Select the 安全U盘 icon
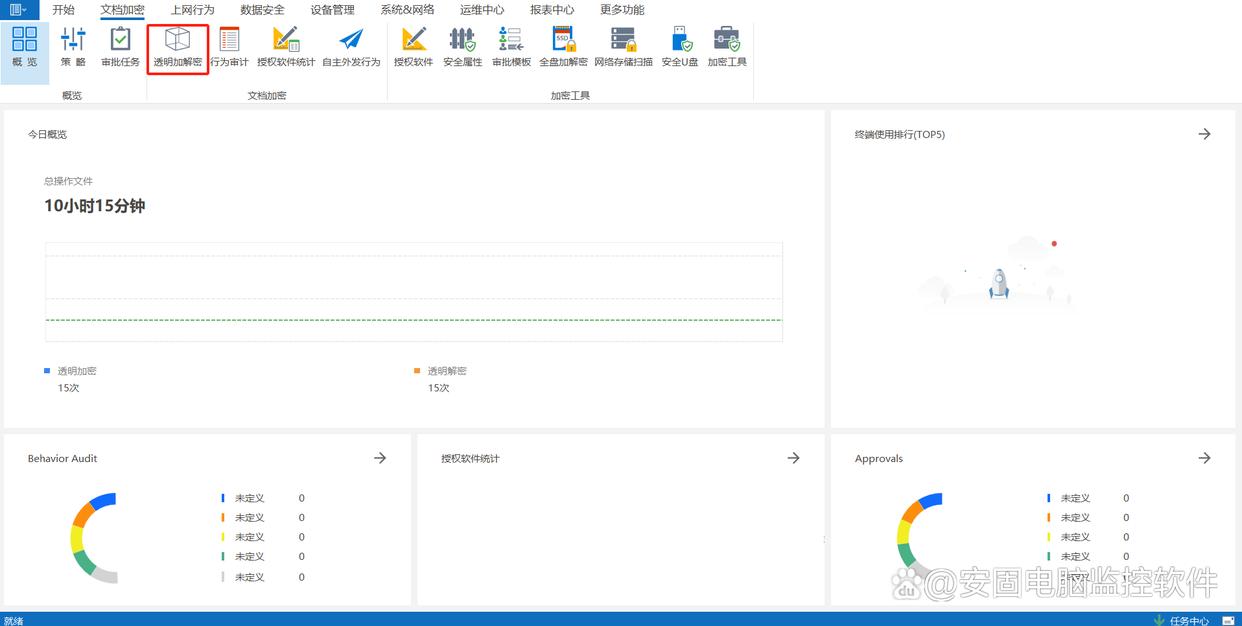Image resolution: width=1242 pixels, height=626 pixels. [x=680, y=47]
